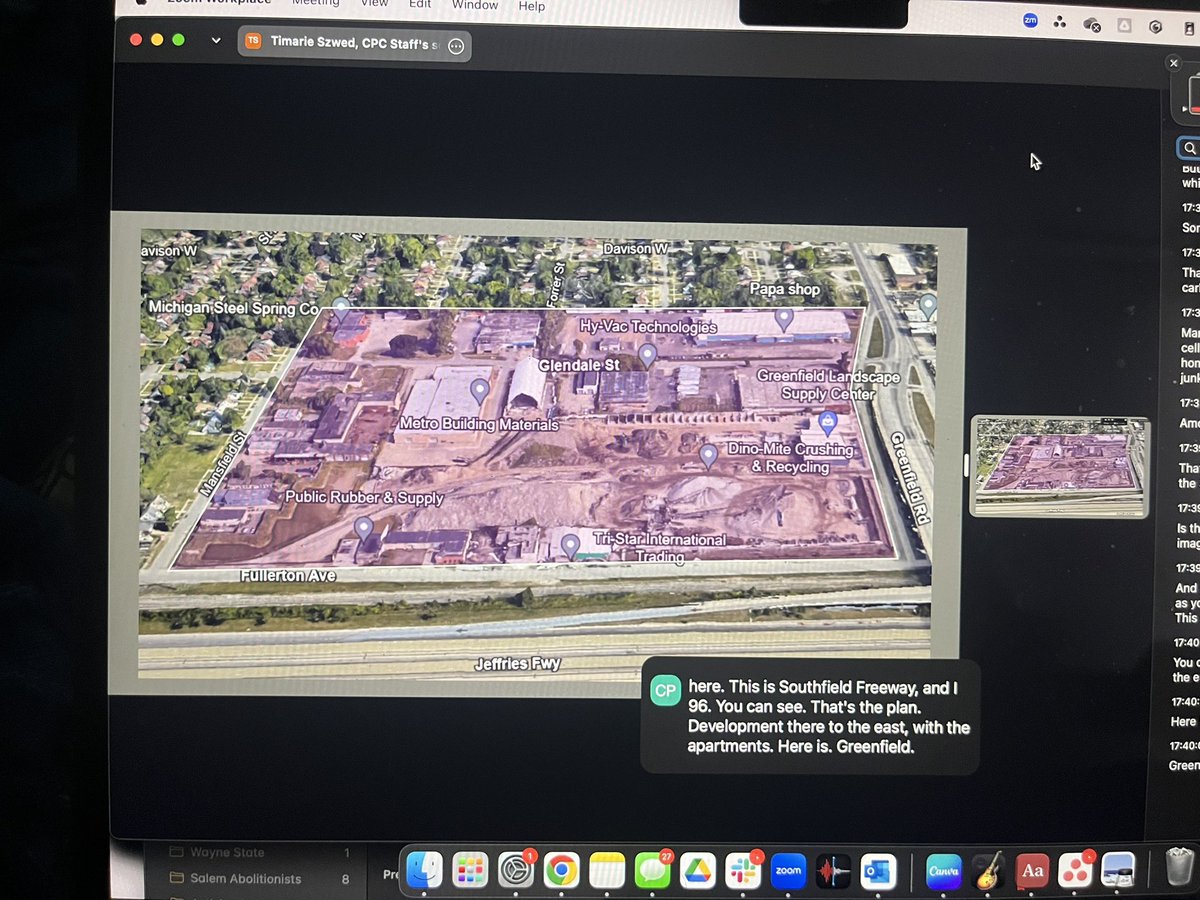This screenshot has width=1200, height=900.
Task: Open GarageBand guitar icon in dock
Action: pyautogui.click(x=989, y=871)
